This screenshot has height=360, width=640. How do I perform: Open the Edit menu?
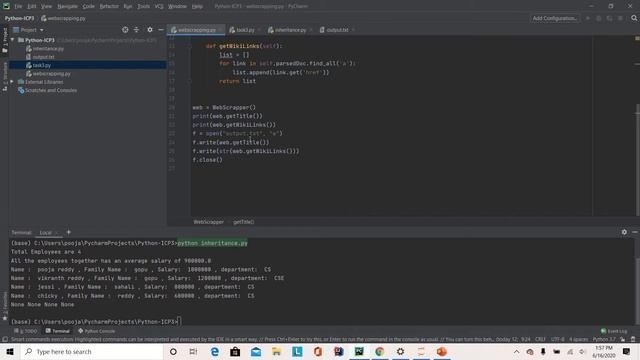point(31,7)
